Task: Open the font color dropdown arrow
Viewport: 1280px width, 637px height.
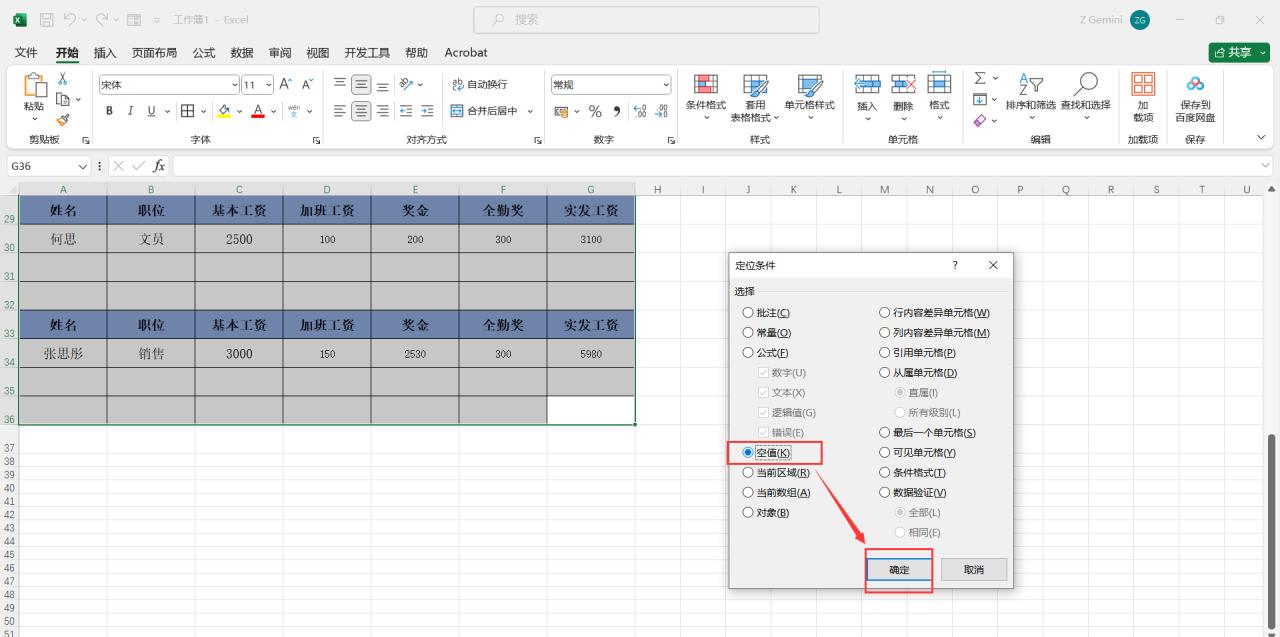Action: pyautogui.click(x=273, y=111)
